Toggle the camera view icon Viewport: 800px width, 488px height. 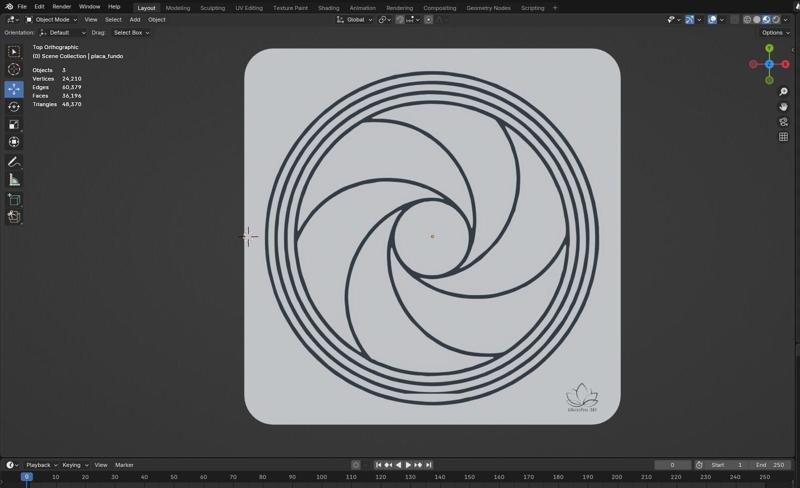pyautogui.click(x=783, y=121)
